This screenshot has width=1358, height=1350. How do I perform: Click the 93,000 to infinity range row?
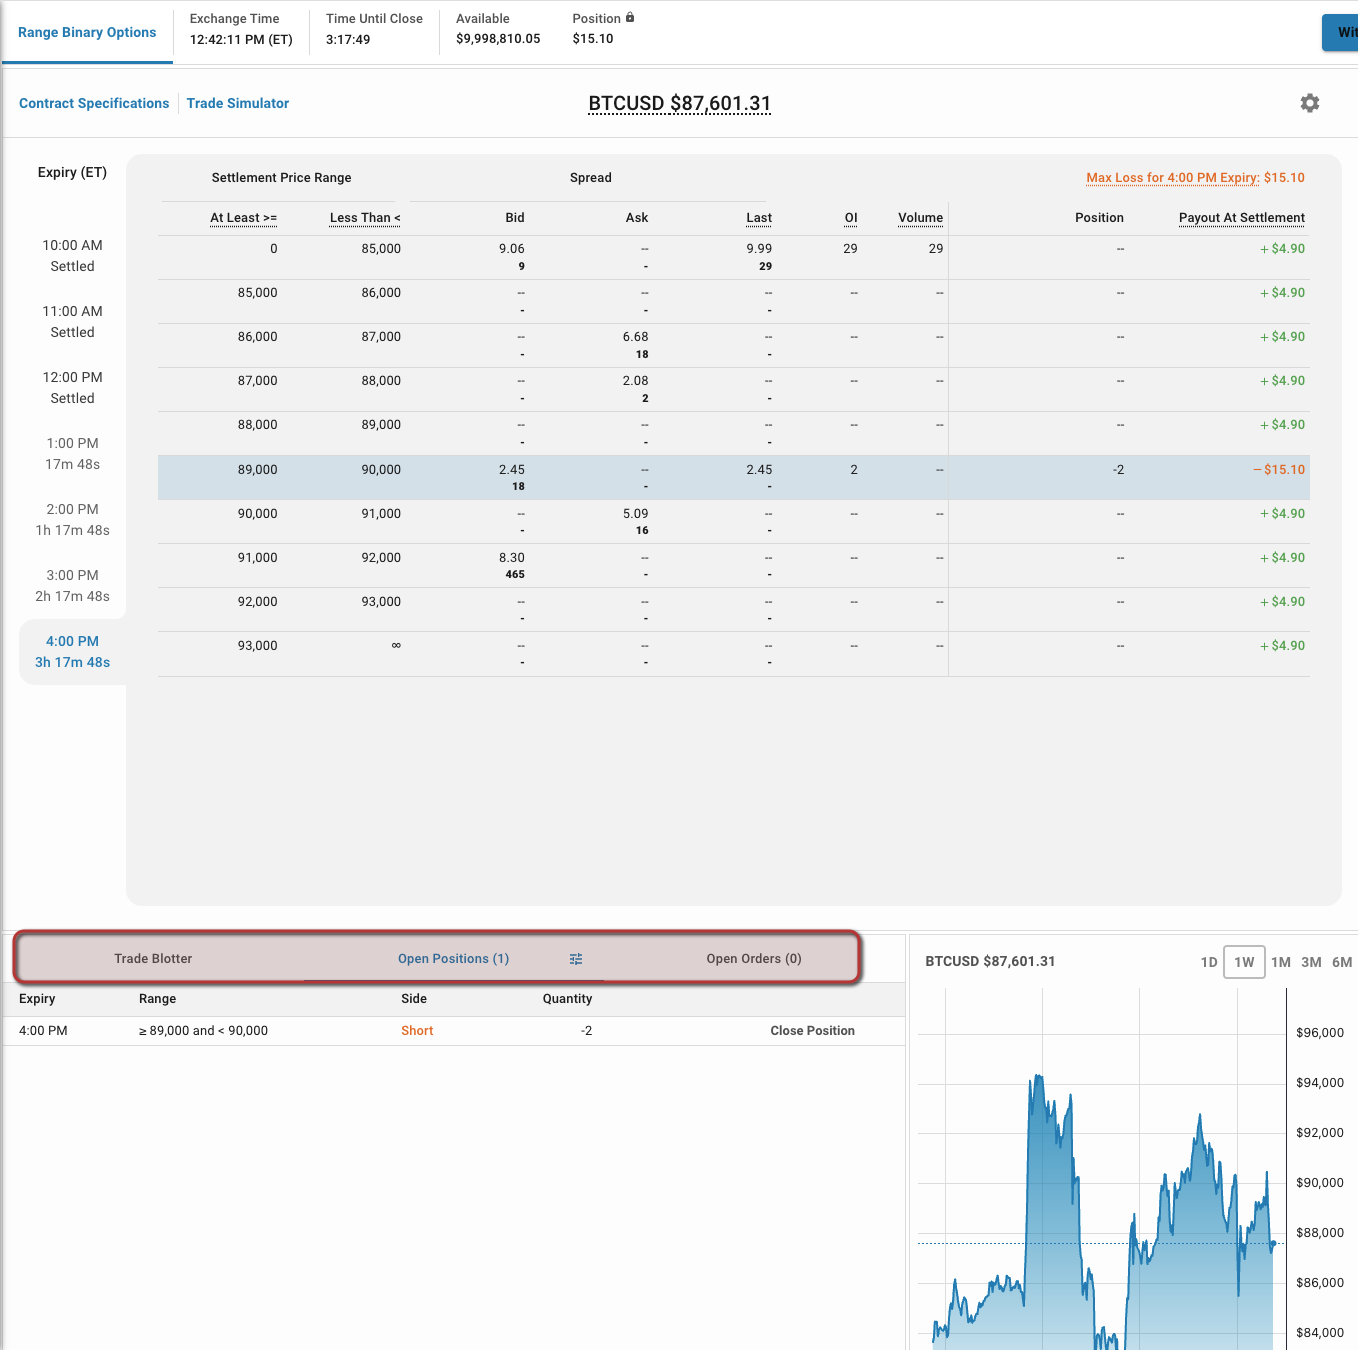[x=733, y=654]
